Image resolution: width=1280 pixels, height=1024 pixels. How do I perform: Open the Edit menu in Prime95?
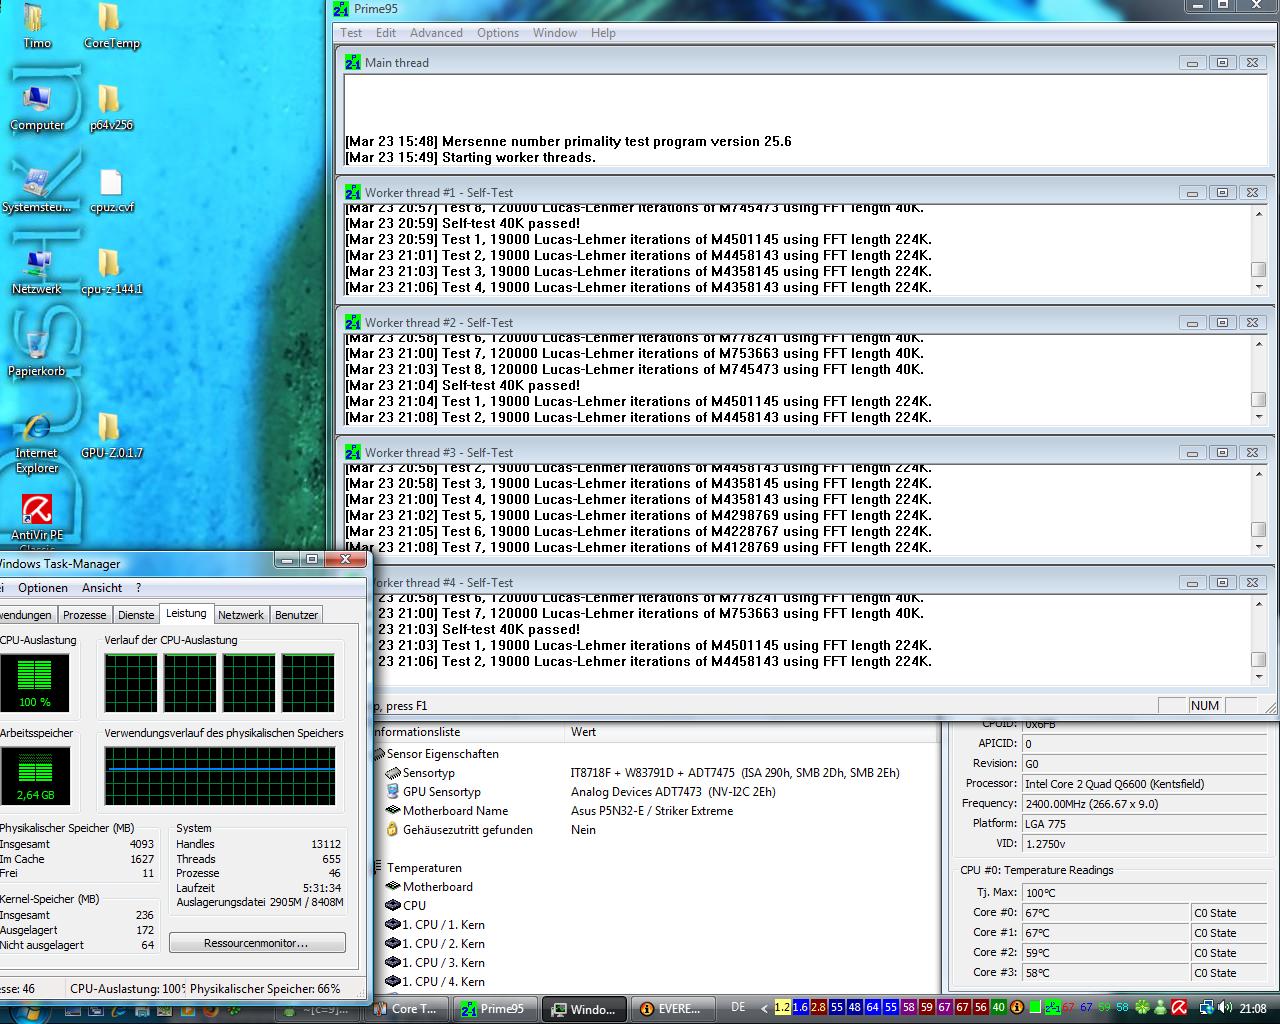386,33
